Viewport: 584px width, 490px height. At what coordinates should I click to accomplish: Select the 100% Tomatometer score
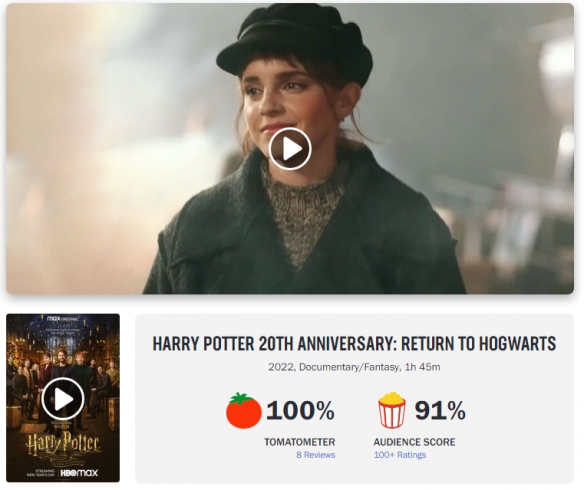(300, 410)
